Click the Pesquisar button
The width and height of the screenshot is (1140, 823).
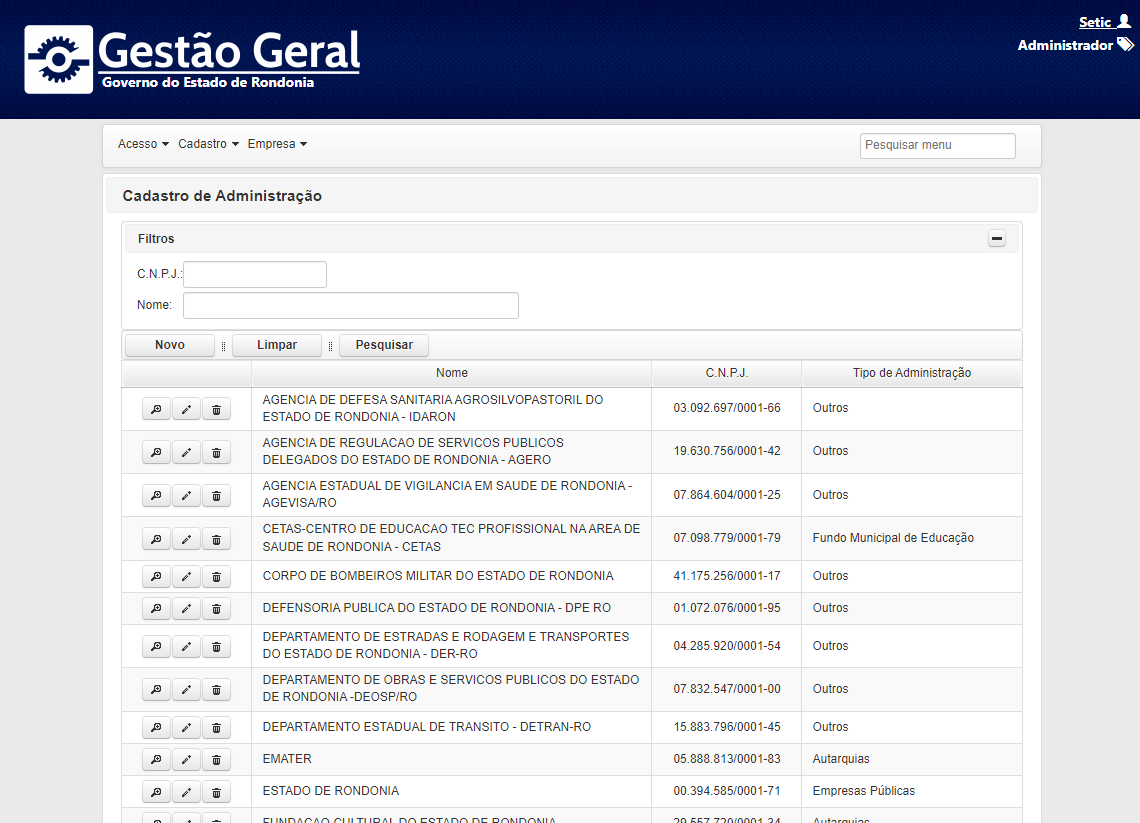(x=384, y=345)
